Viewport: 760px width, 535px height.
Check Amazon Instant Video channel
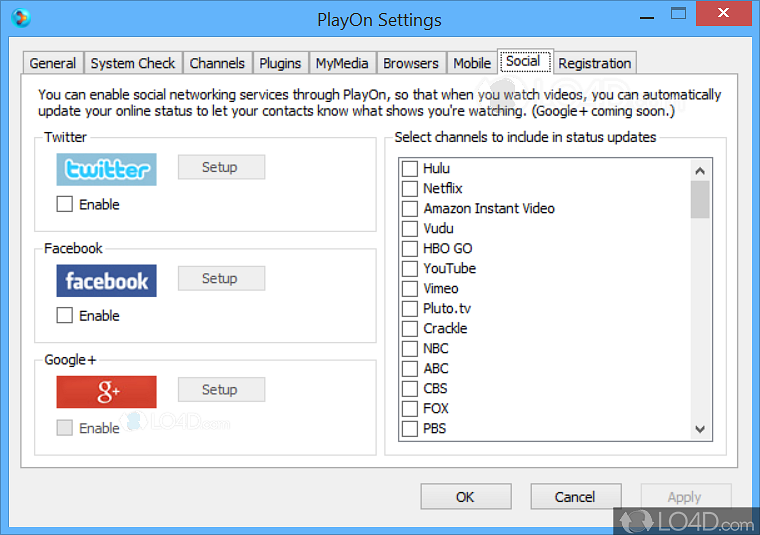tap(410, 209)
